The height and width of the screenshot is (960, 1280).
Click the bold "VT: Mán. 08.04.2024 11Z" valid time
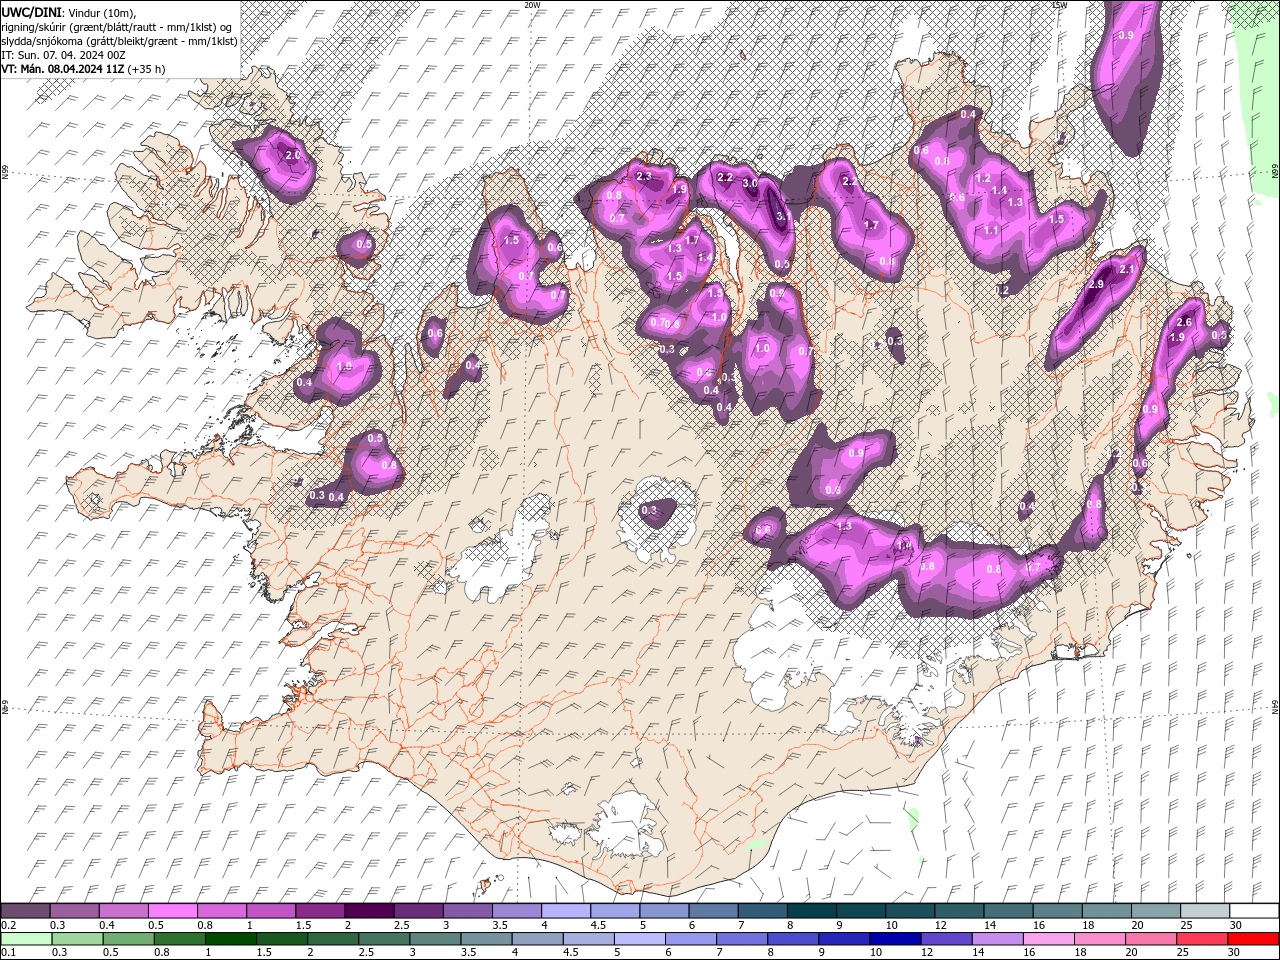coord(63,69)
